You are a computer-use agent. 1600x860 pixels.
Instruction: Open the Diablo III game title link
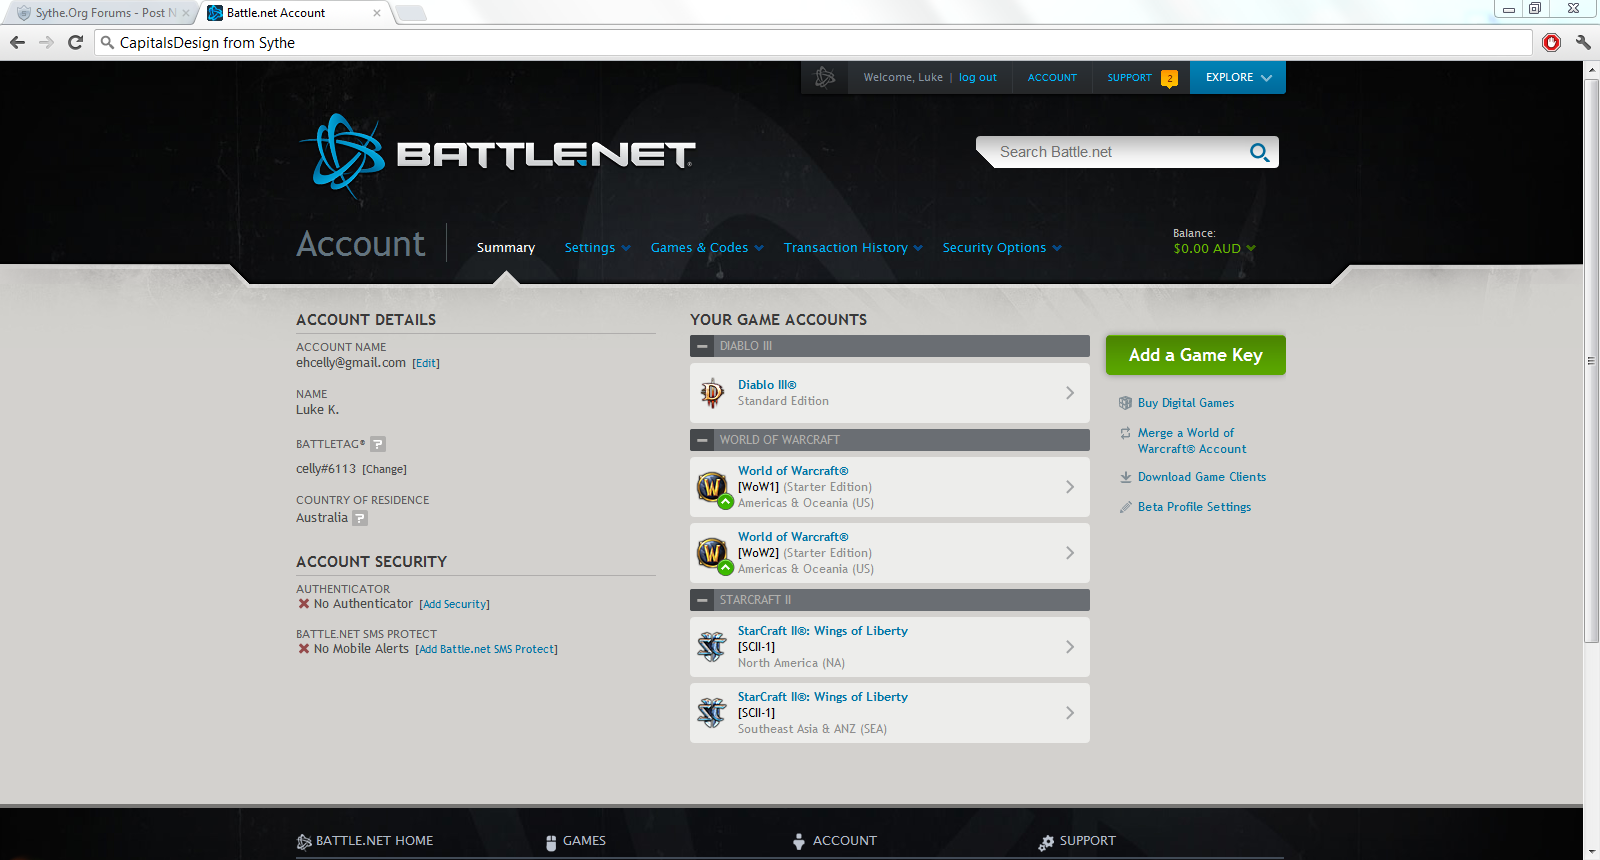[x=767, y=385]
